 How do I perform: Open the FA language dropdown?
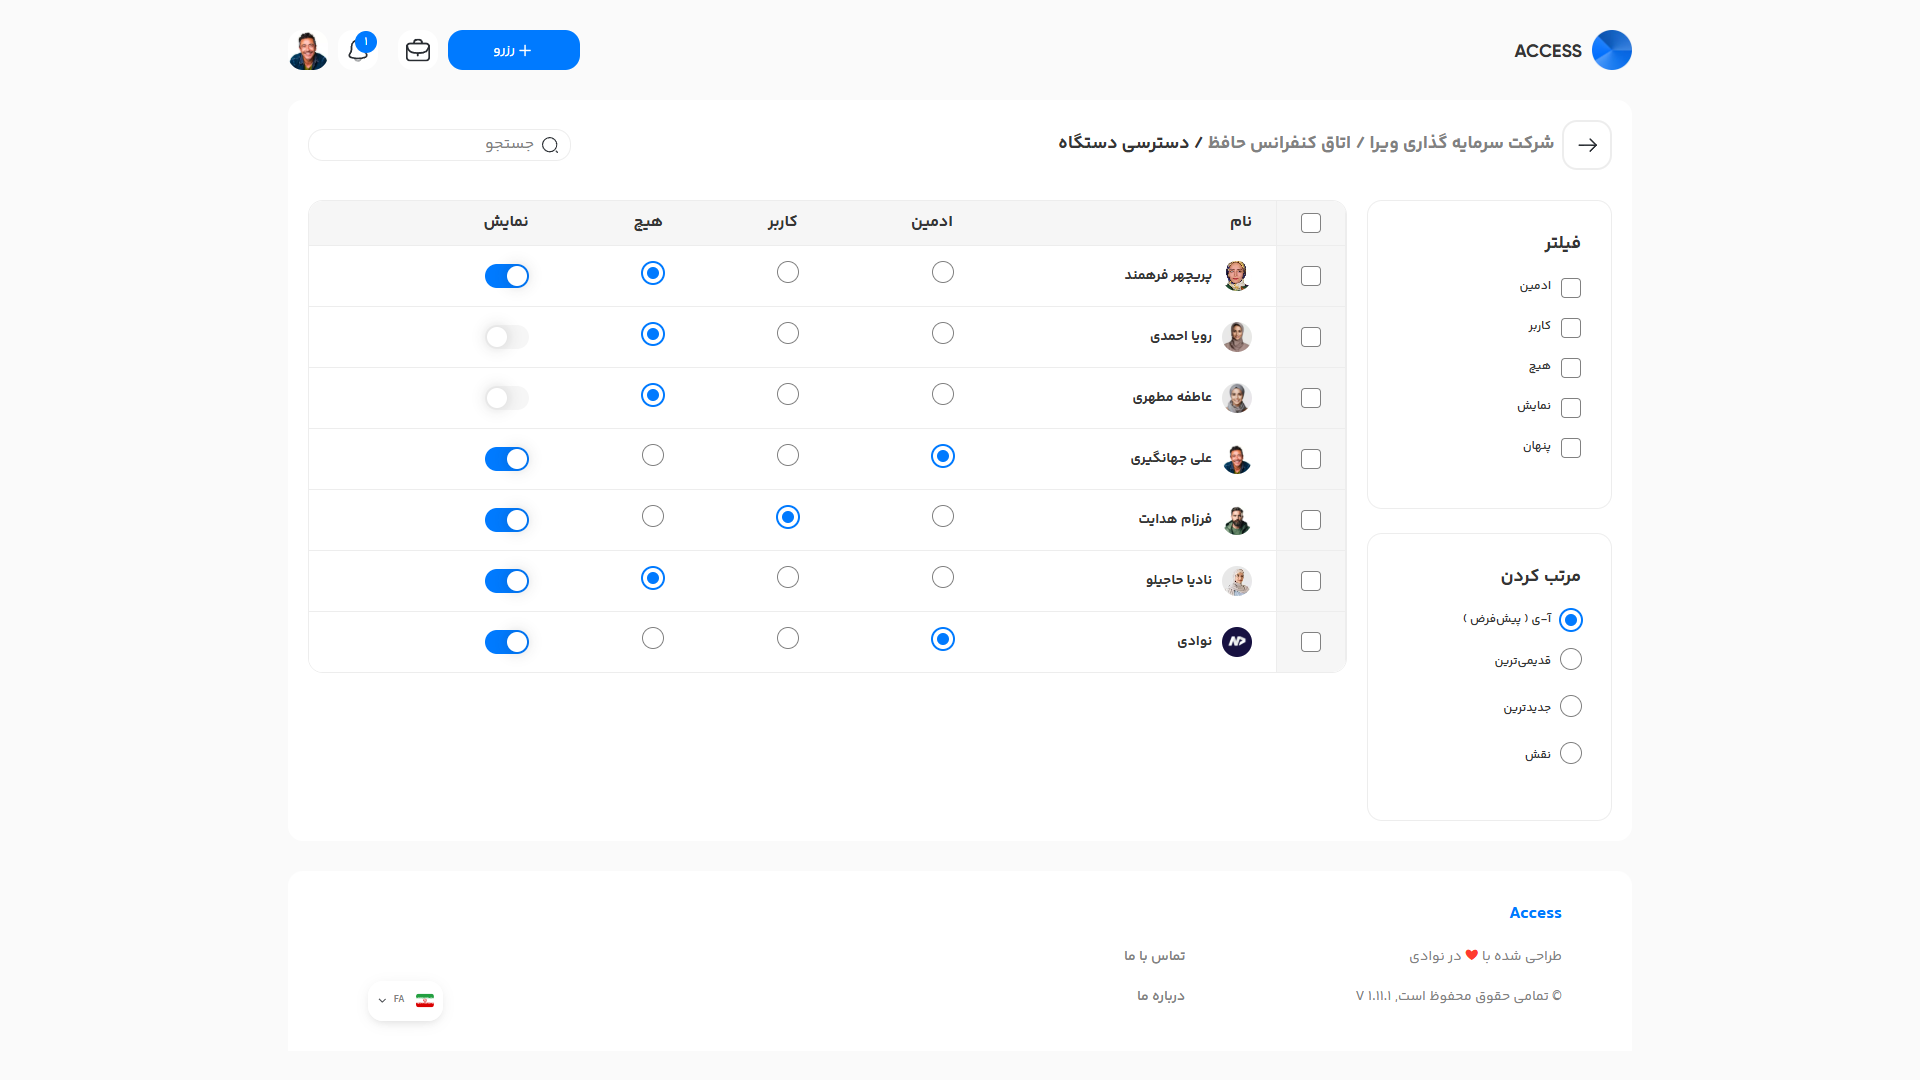(405, 1000)
